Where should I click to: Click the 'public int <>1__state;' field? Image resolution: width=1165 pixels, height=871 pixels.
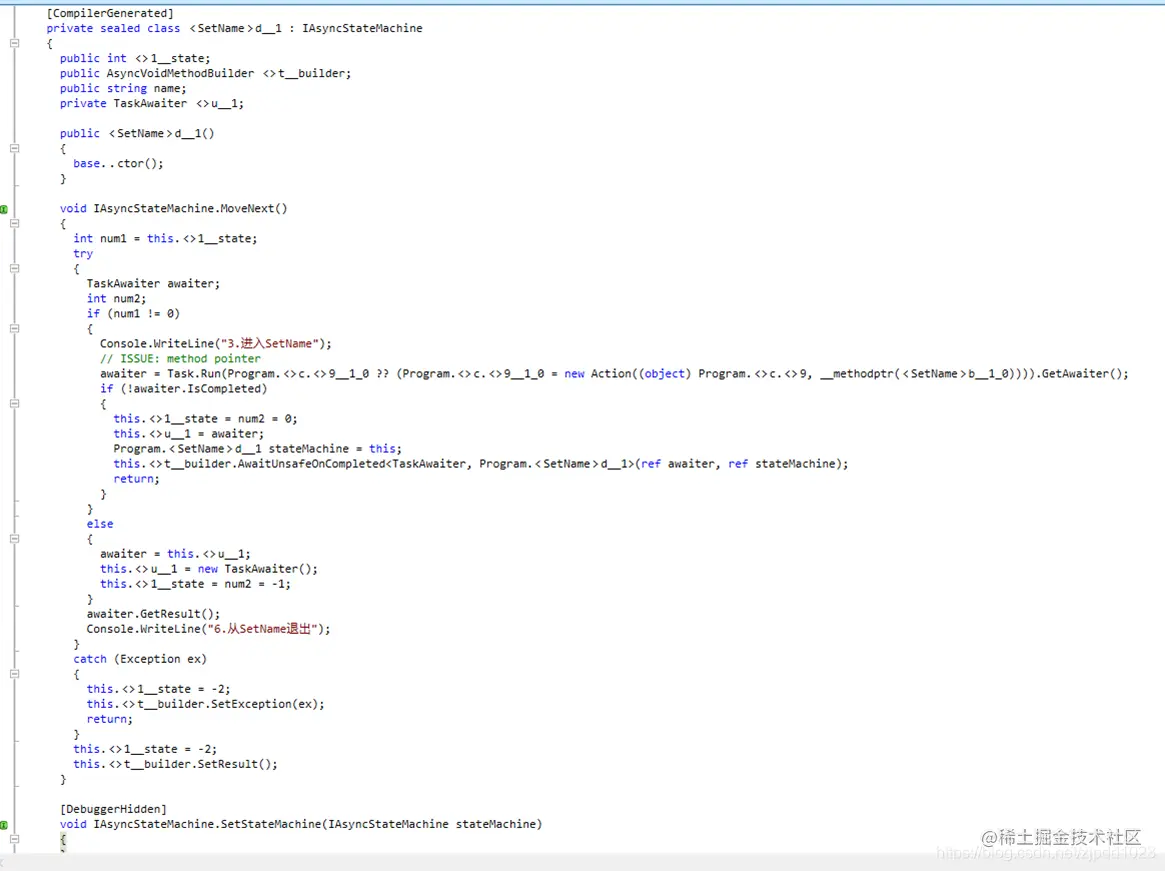tap(135, 58)
